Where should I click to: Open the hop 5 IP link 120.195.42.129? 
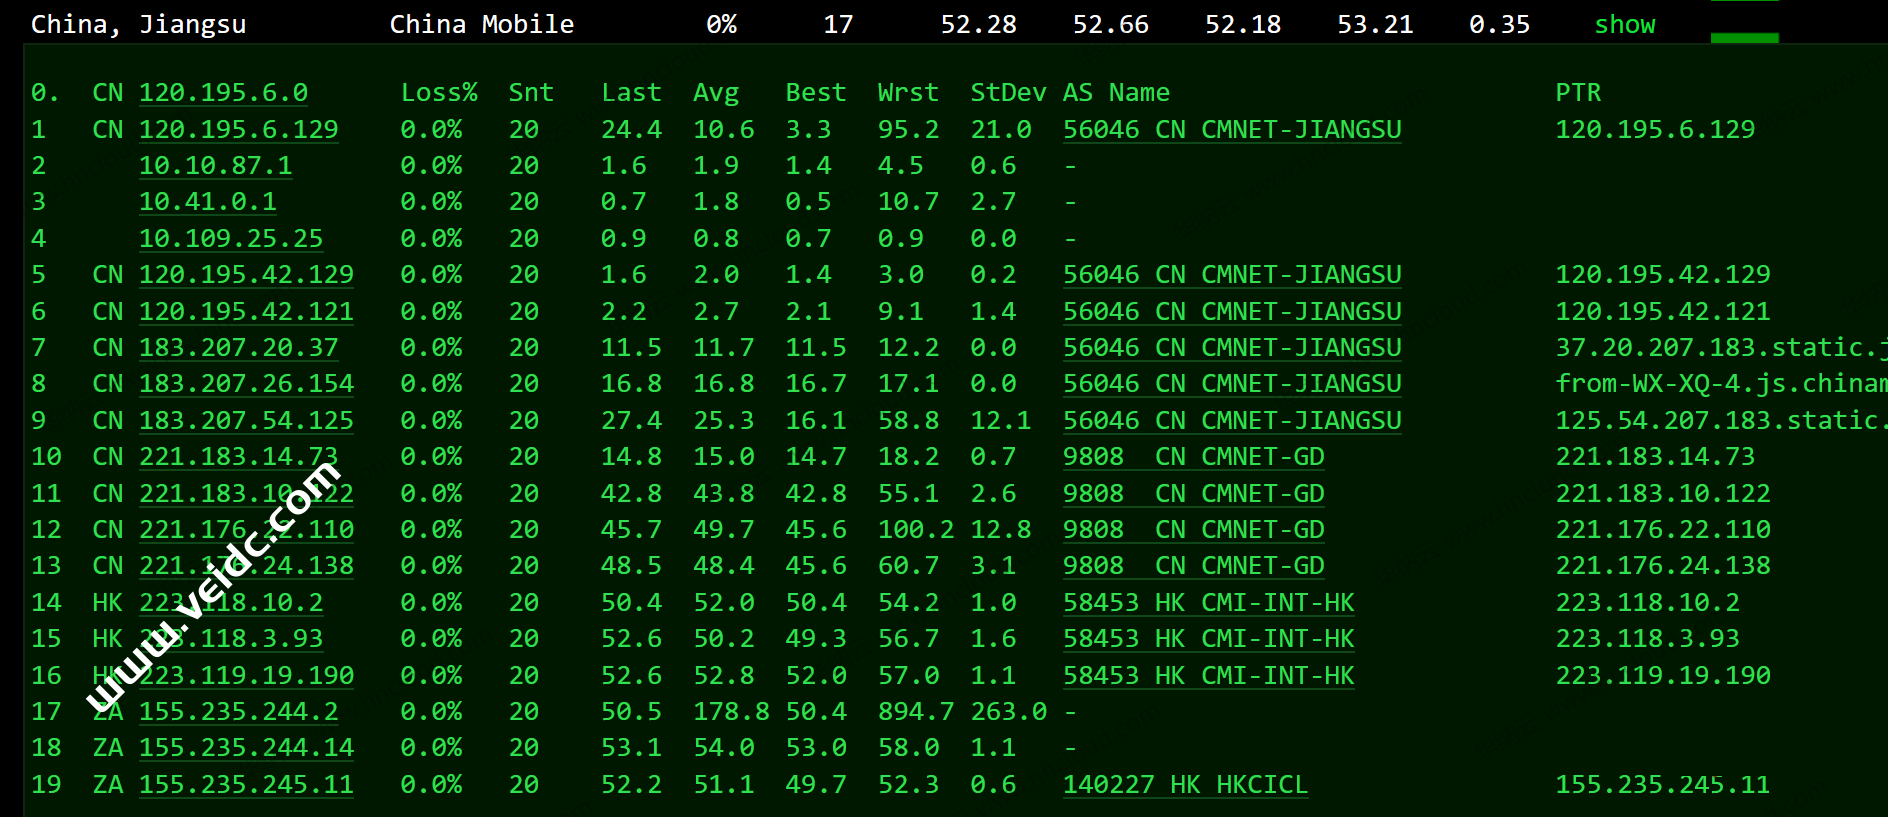(x=246, y=275)
